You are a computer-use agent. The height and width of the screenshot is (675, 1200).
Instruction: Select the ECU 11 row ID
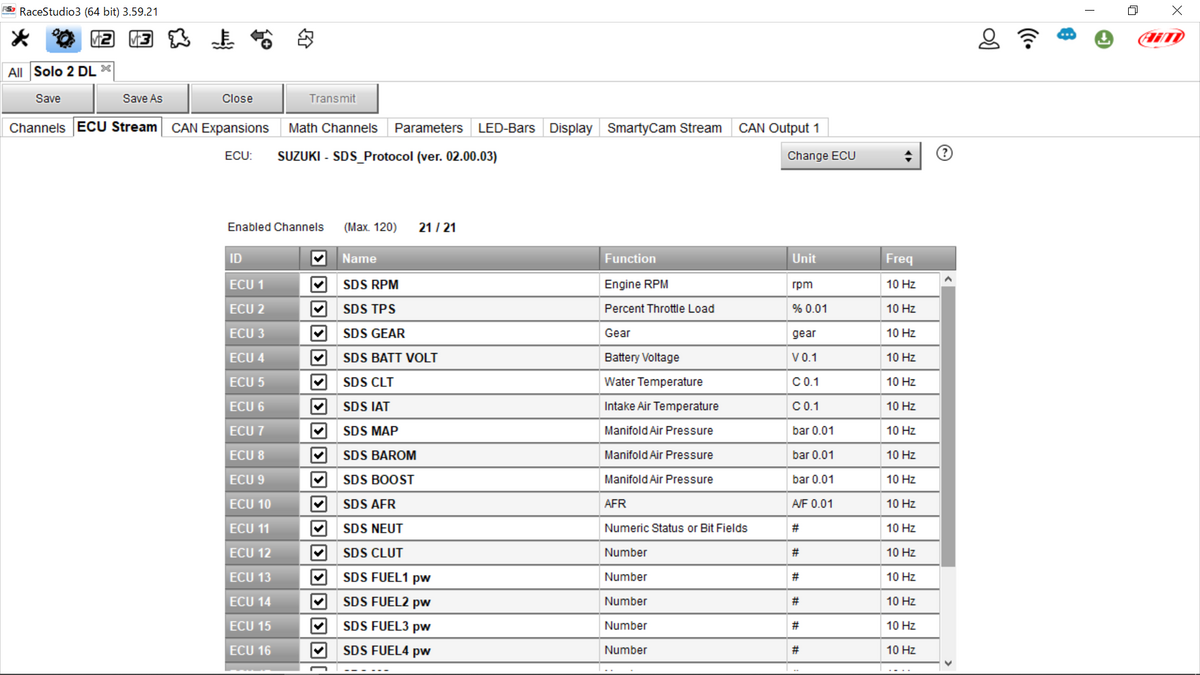[262, 528]
